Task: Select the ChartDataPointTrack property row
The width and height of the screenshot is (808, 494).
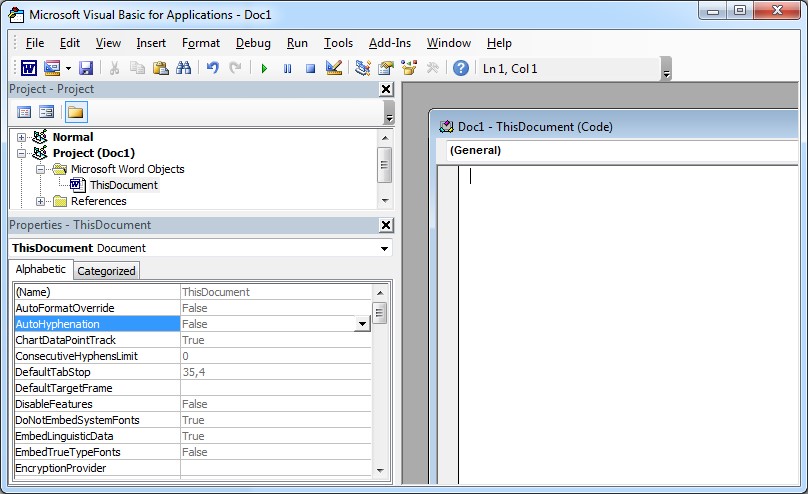Action: 193,340
